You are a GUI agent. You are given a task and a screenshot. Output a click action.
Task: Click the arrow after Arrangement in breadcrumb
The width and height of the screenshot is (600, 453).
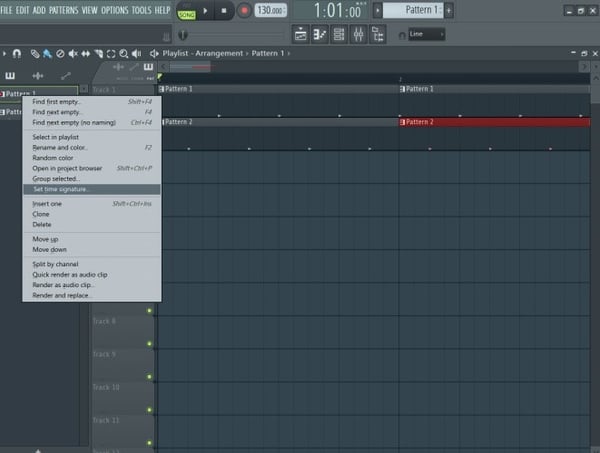tap(247, 54)
